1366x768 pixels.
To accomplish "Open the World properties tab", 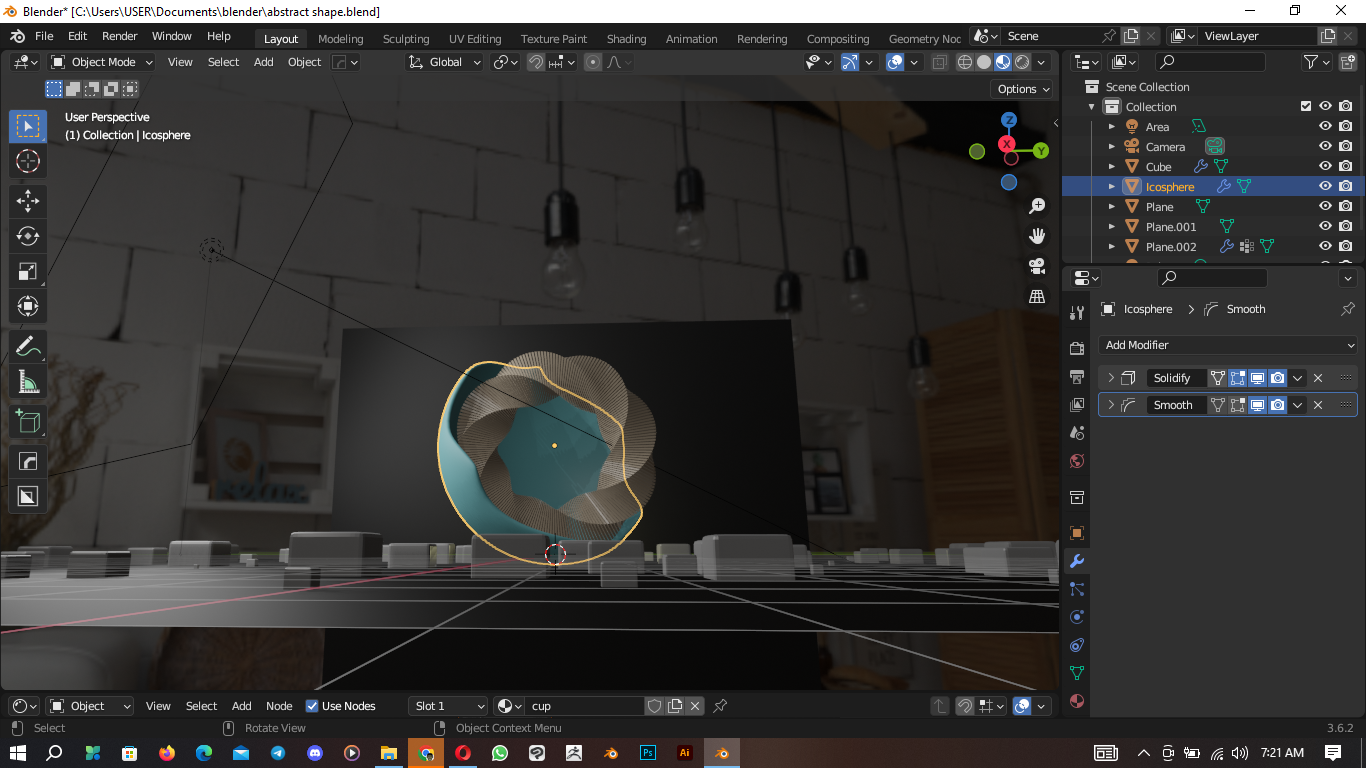I will [1077, 461].
